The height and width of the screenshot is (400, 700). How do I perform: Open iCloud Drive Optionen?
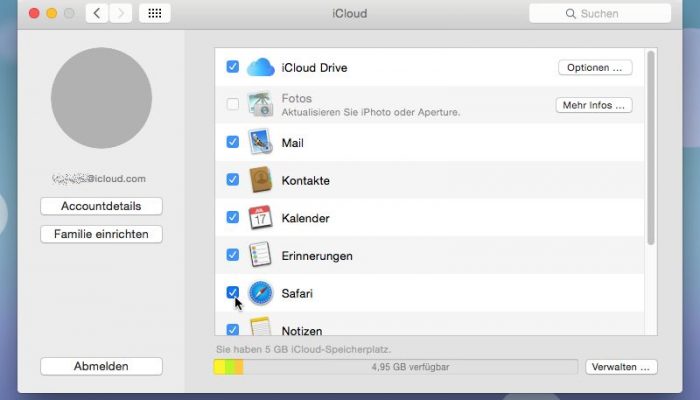595,67
